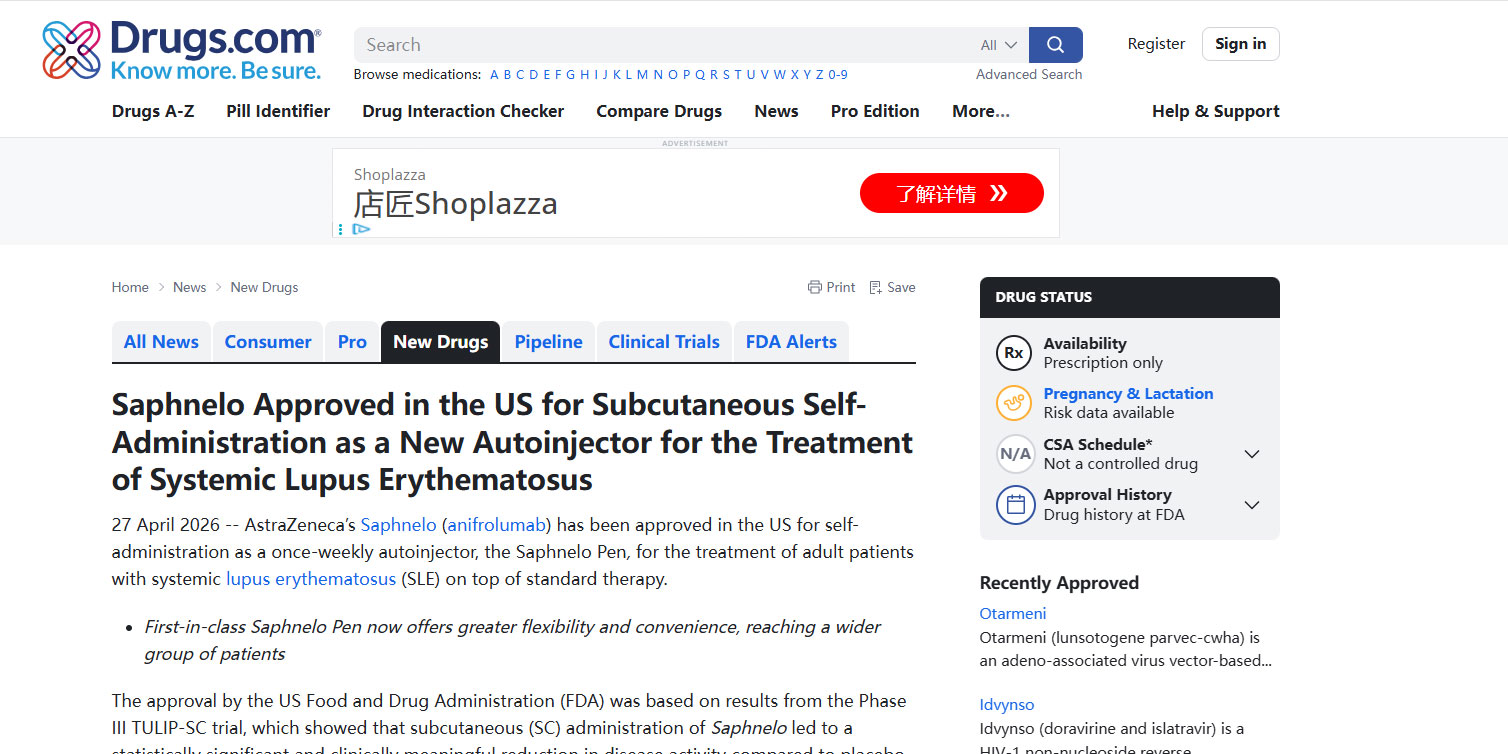Screen dimensions: 1508x754
Task: Click the Approval History calendar icon
Action: click(1014, 504)
